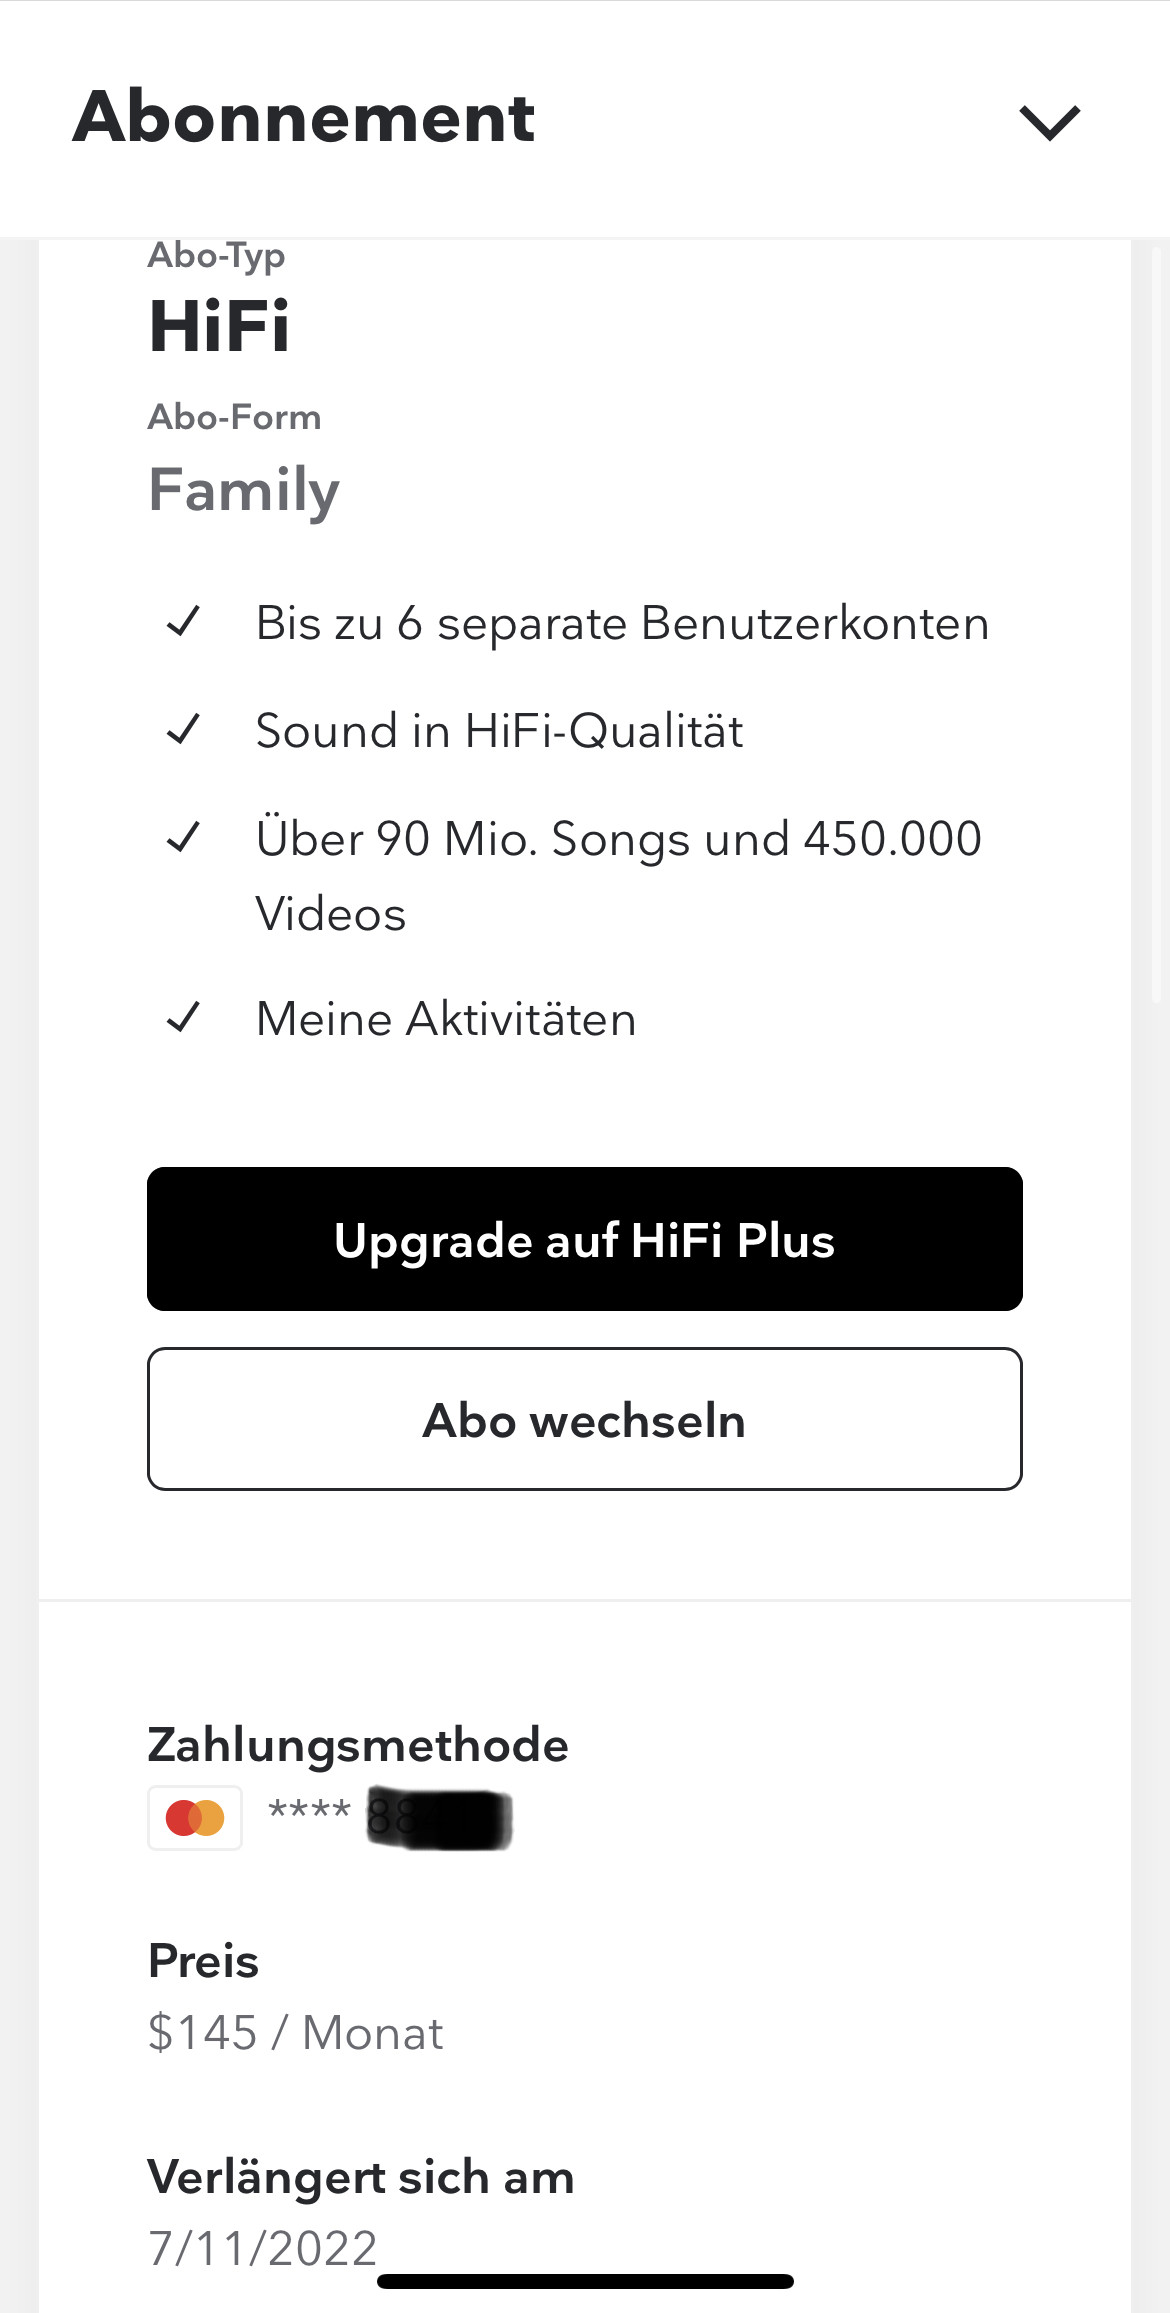Image resolution: width=1170 pixels, height=2313 pixels.
Task: Tap the renewal date 7/11/2022
Action: point(262,2247)
